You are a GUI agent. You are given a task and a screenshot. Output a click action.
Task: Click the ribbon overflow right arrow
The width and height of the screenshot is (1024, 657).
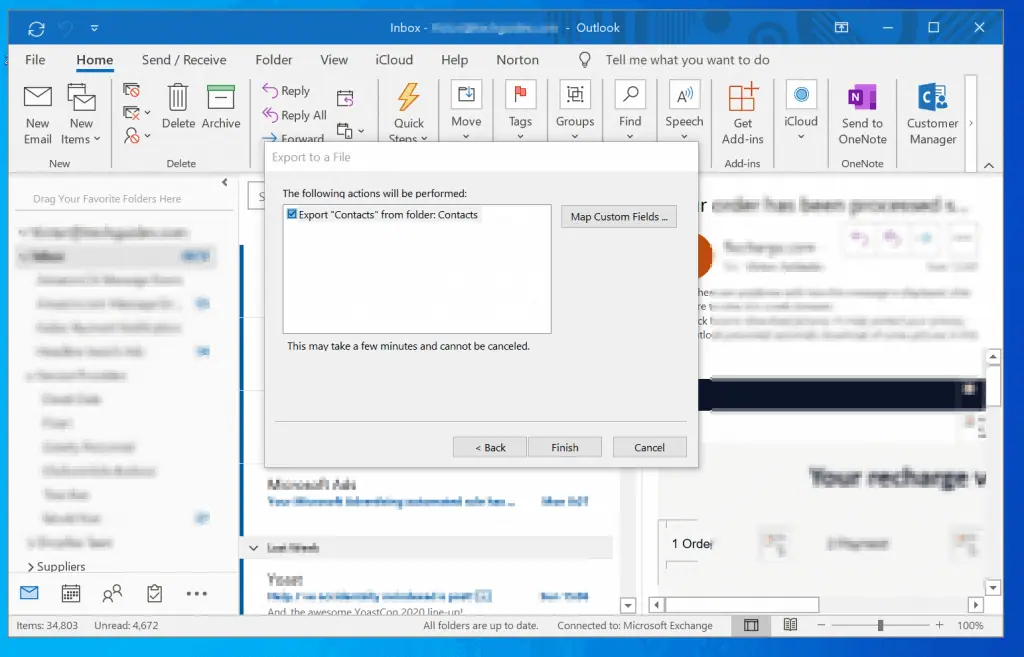(971, 123)
